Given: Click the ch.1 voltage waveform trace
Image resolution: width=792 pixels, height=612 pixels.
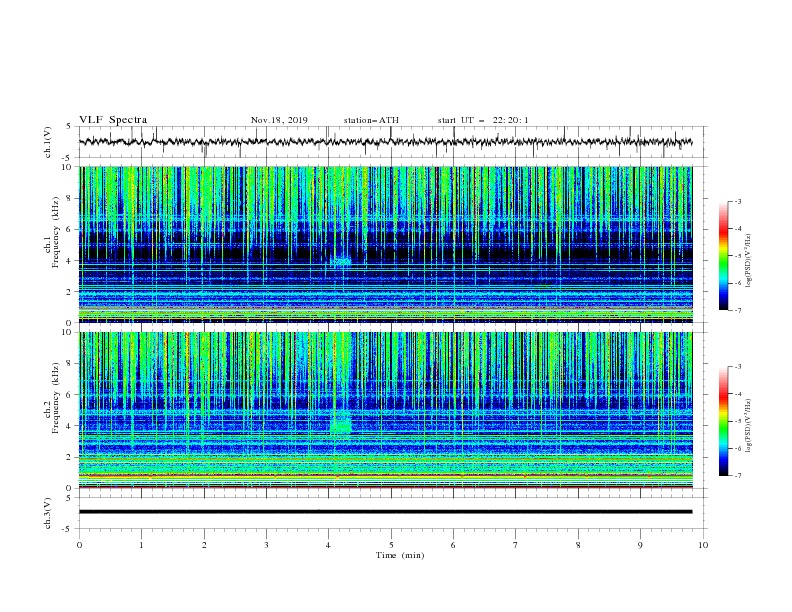Looking at the screenshot, I should pyautogui.click(x=385, y=142).
